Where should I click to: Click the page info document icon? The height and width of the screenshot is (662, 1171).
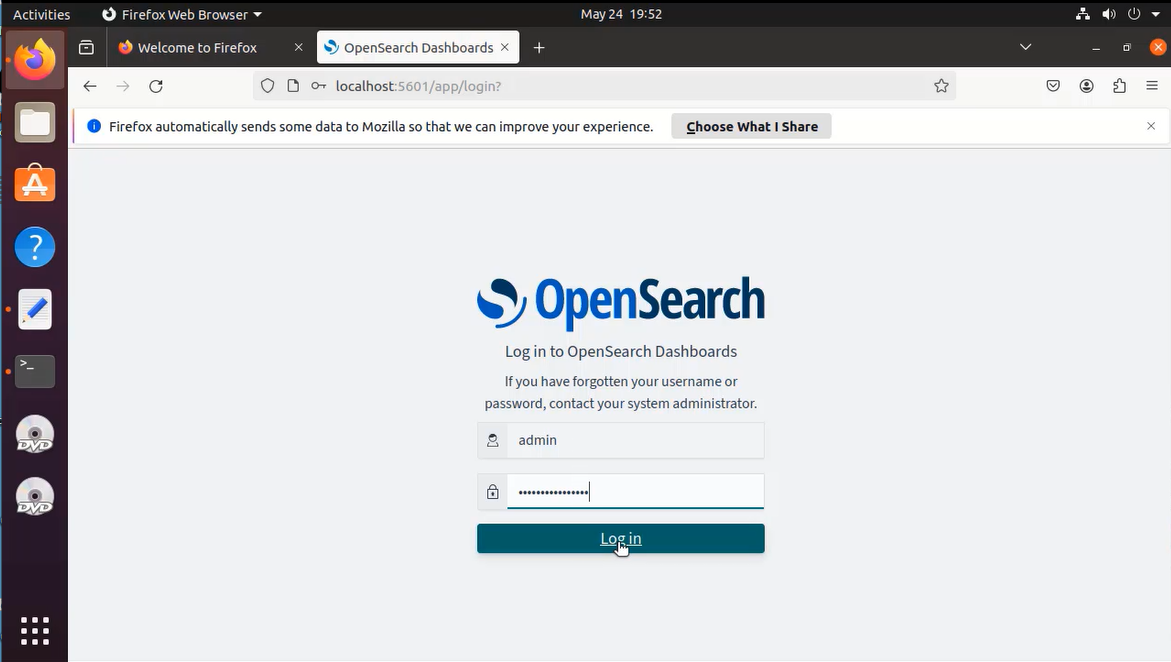[293, 86]
